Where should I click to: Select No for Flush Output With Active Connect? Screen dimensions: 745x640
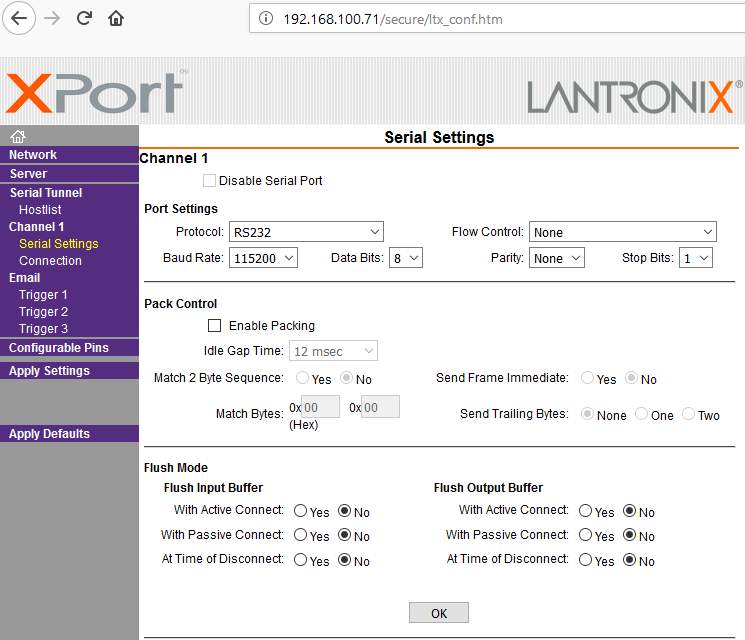630,511
